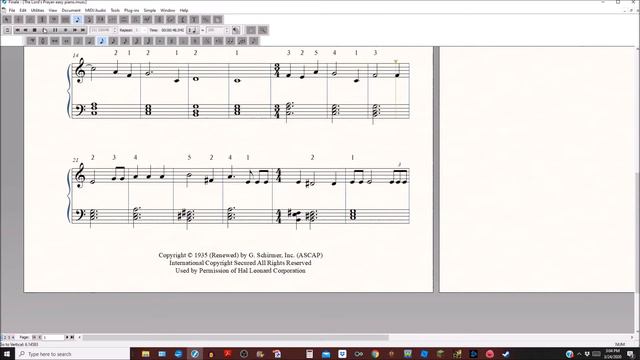640x360 pixels.
Task: Go to the next page button
Action: (67, 338)
